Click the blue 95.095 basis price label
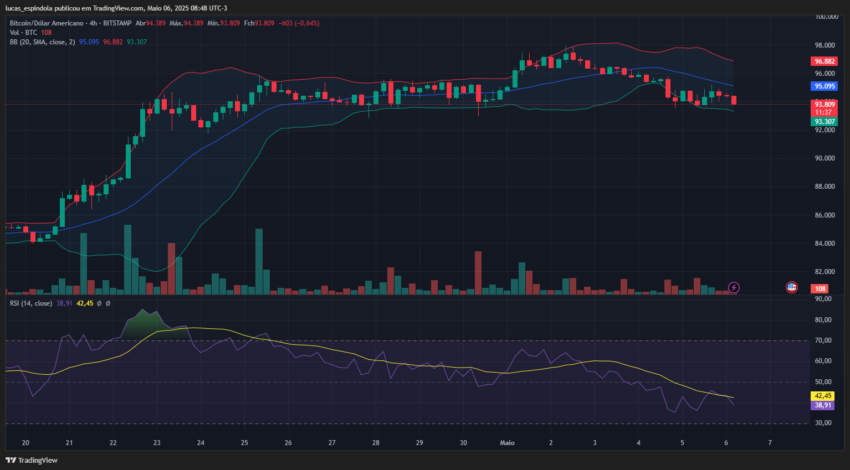Image resolution: width=850 pixels, height=470 pixels. (x=824, y=86)
